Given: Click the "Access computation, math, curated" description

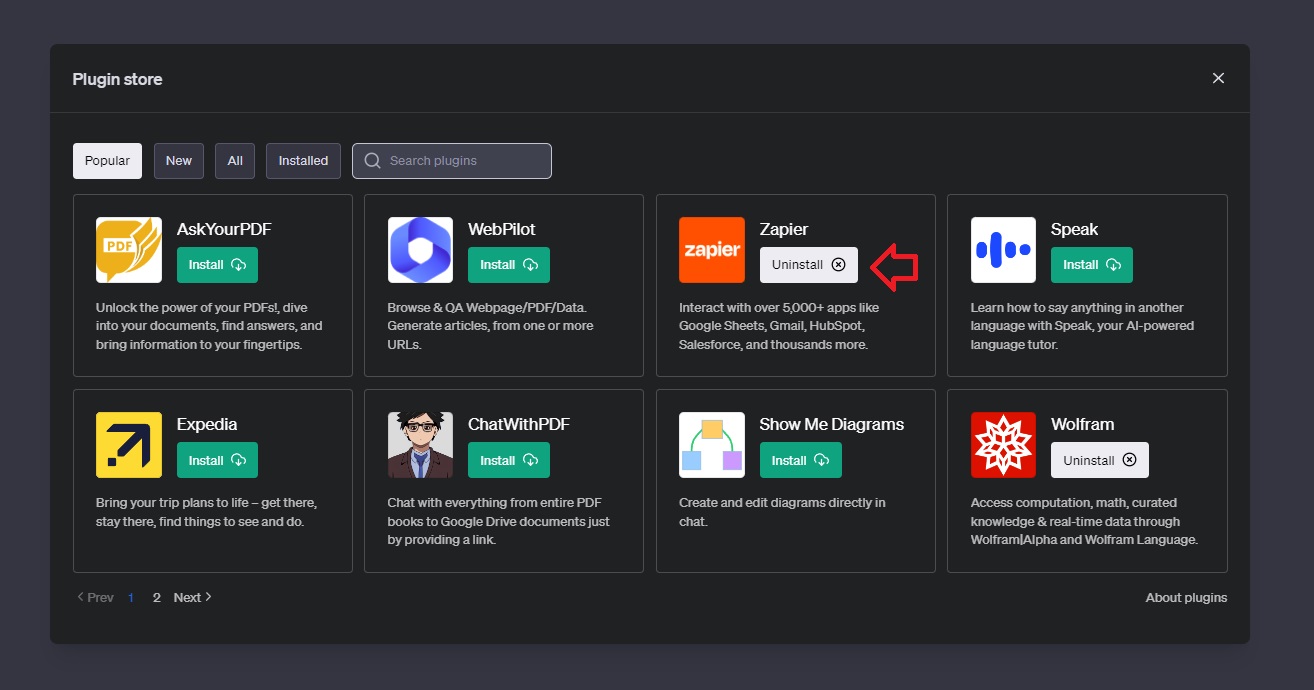Looking at the screenshot, I should 1084,521.
